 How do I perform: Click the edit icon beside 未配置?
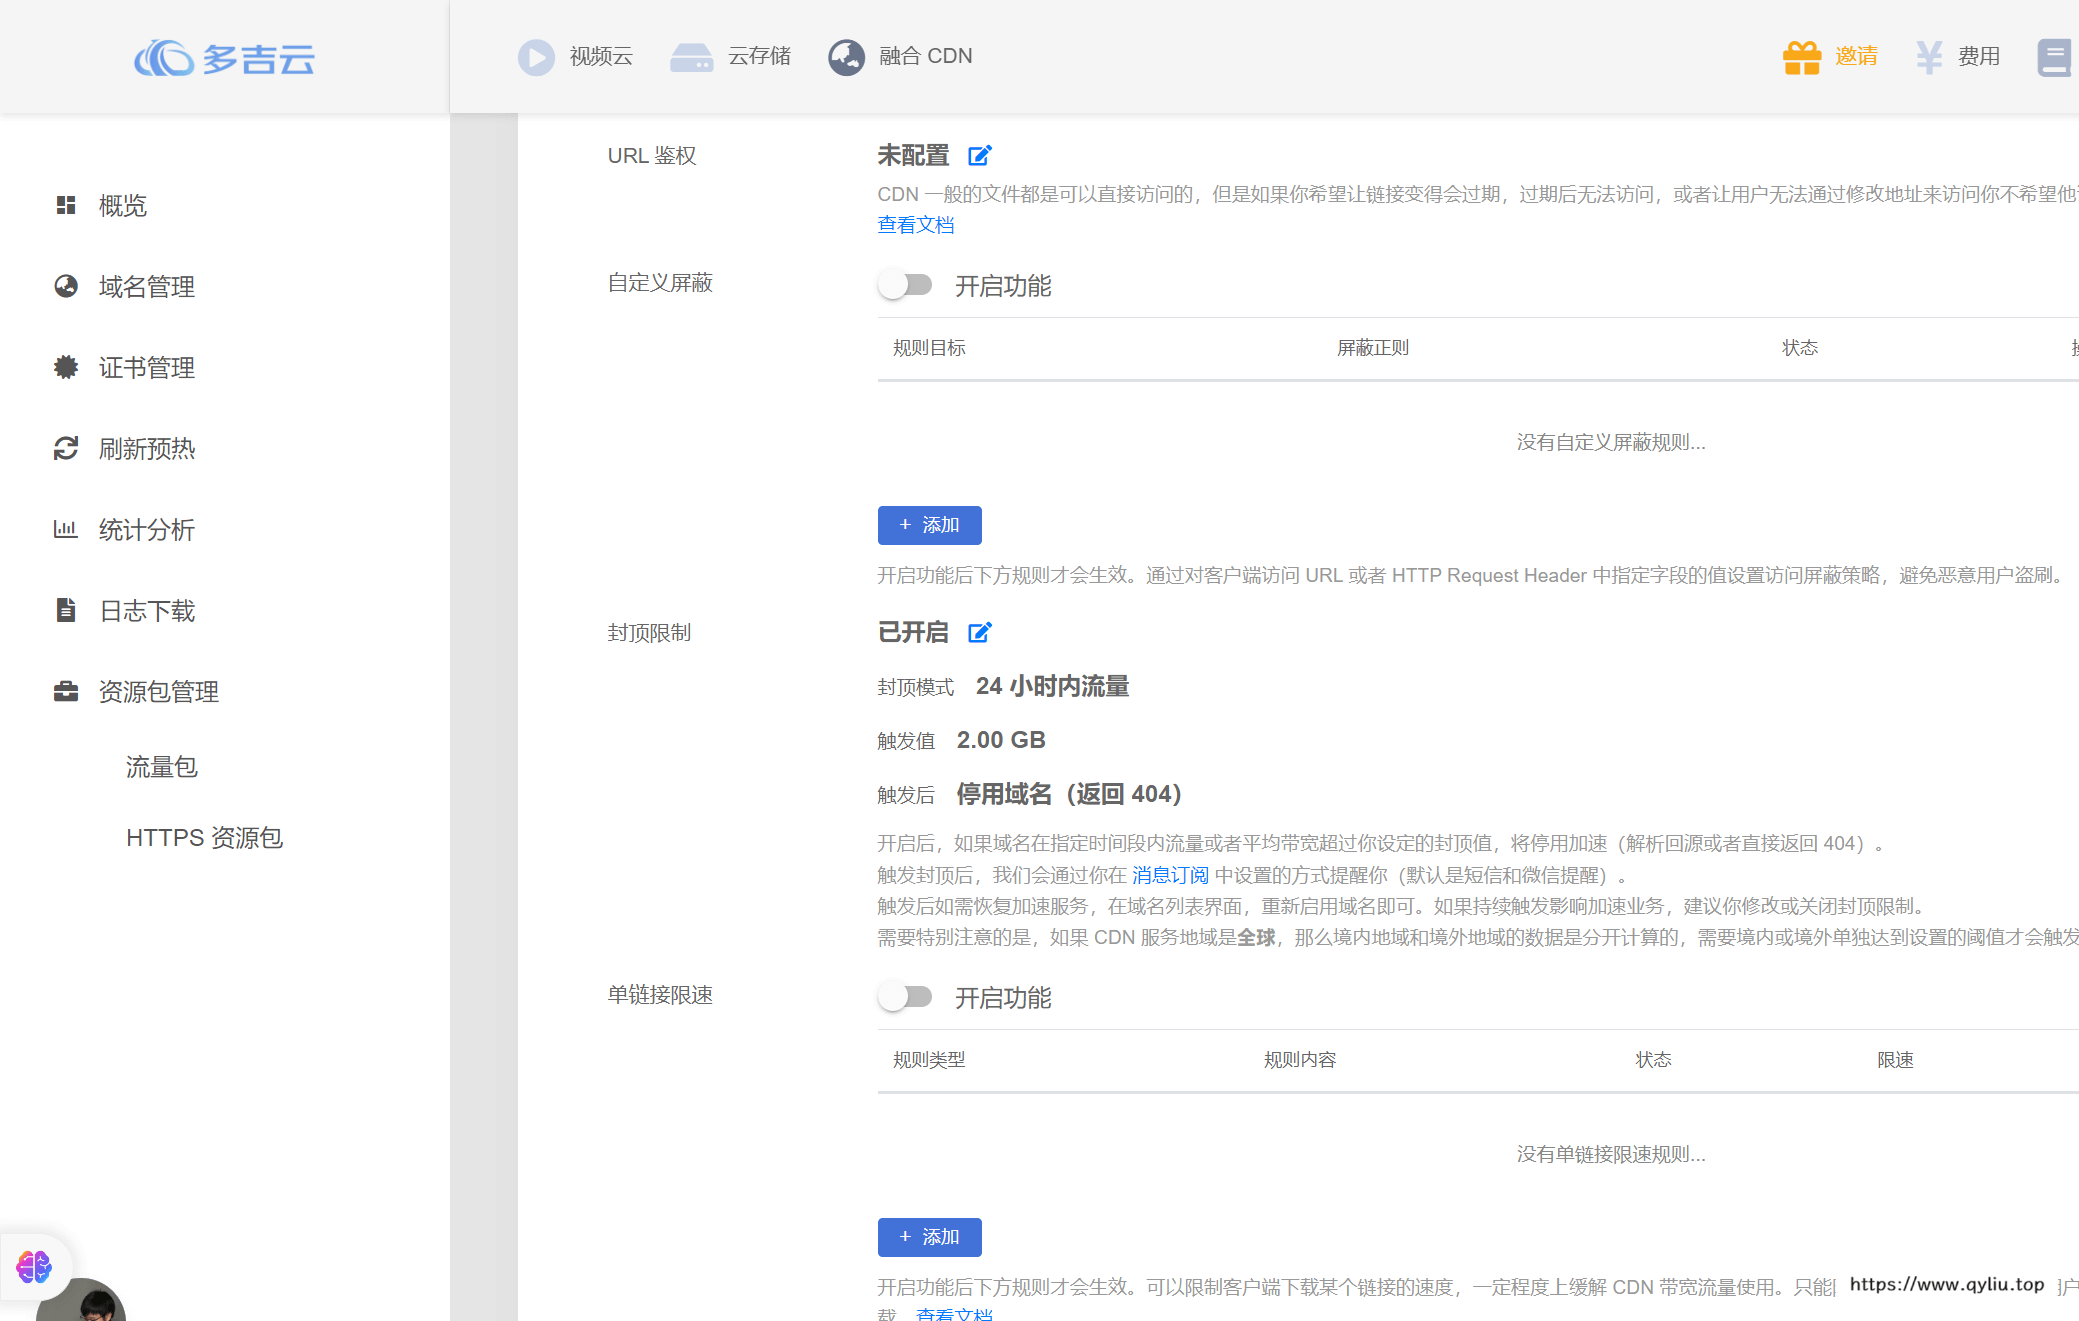point(979,156)
